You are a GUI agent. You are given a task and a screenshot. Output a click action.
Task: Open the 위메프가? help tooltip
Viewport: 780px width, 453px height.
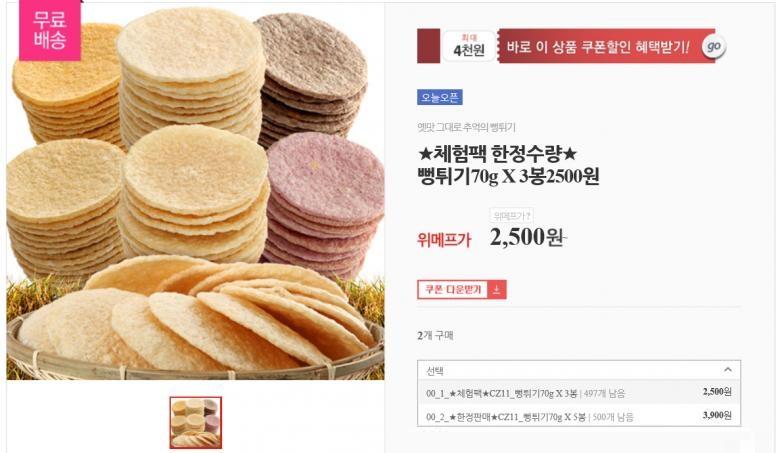point(511,215)
